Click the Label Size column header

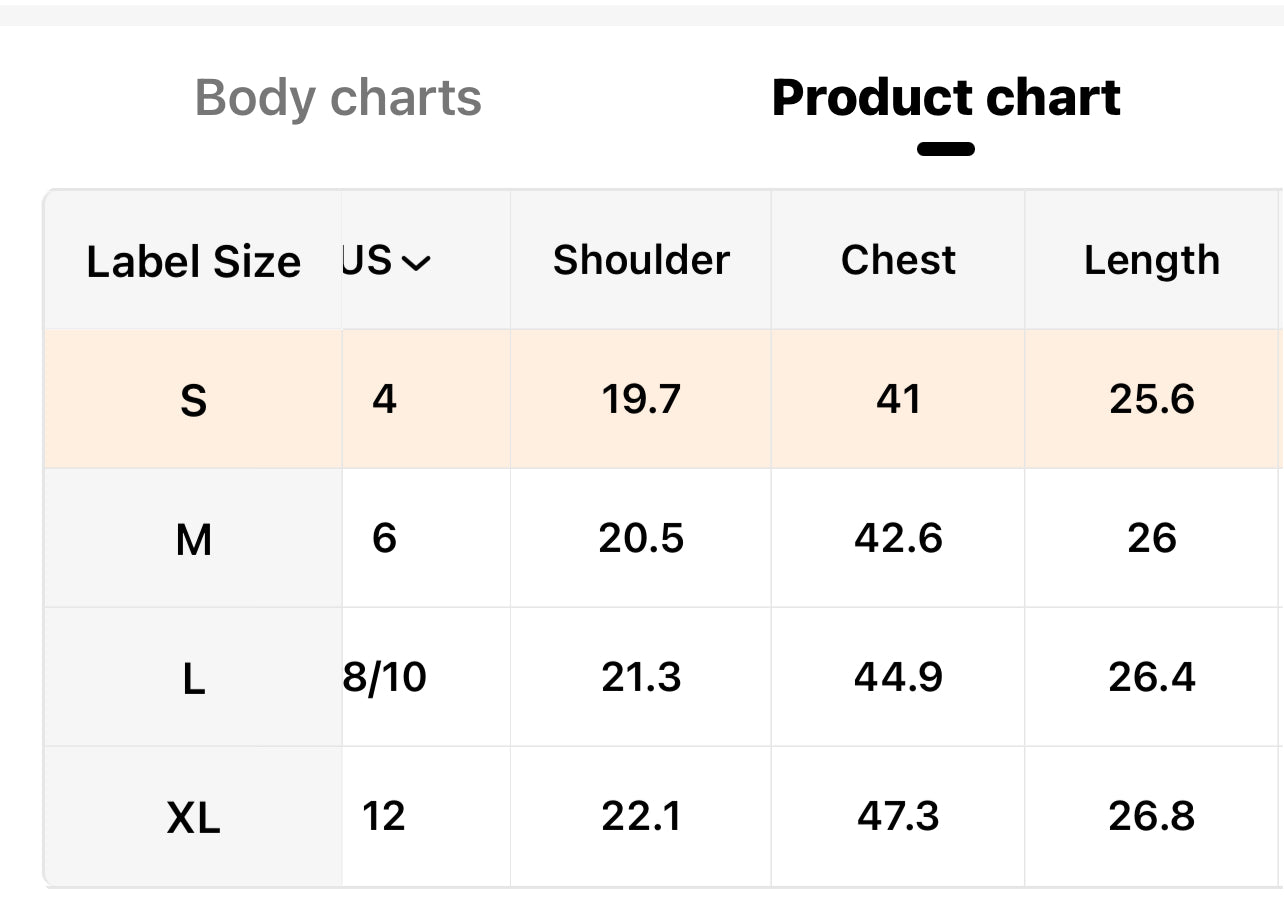pos(193,262)
